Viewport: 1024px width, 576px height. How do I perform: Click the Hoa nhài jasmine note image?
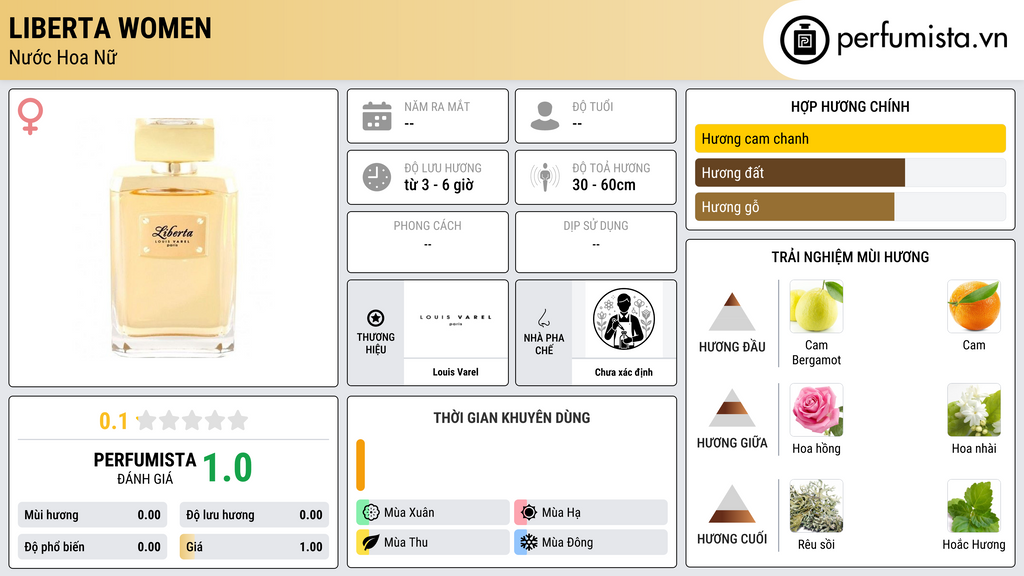tap(974, 409)
